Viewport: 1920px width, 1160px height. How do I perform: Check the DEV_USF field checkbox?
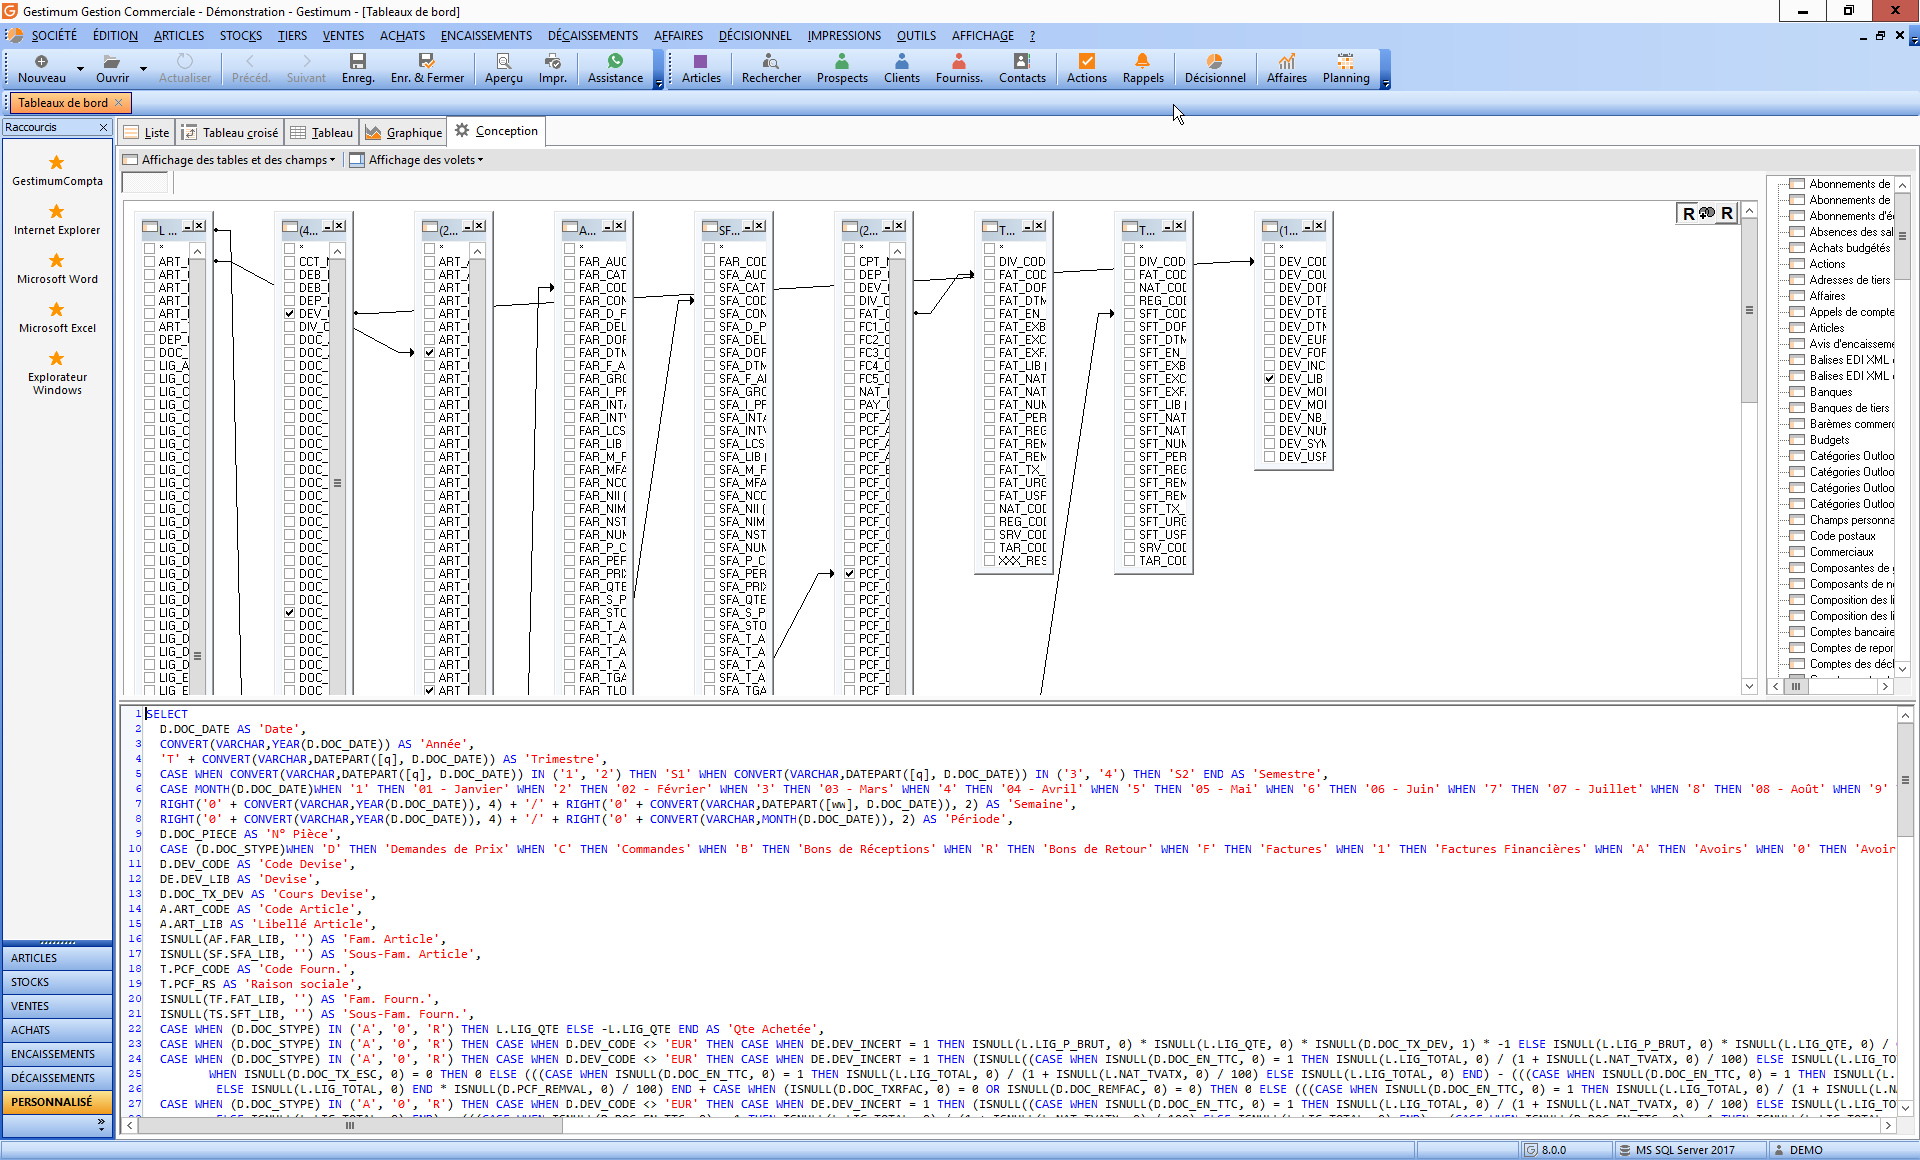[1270, 457]
